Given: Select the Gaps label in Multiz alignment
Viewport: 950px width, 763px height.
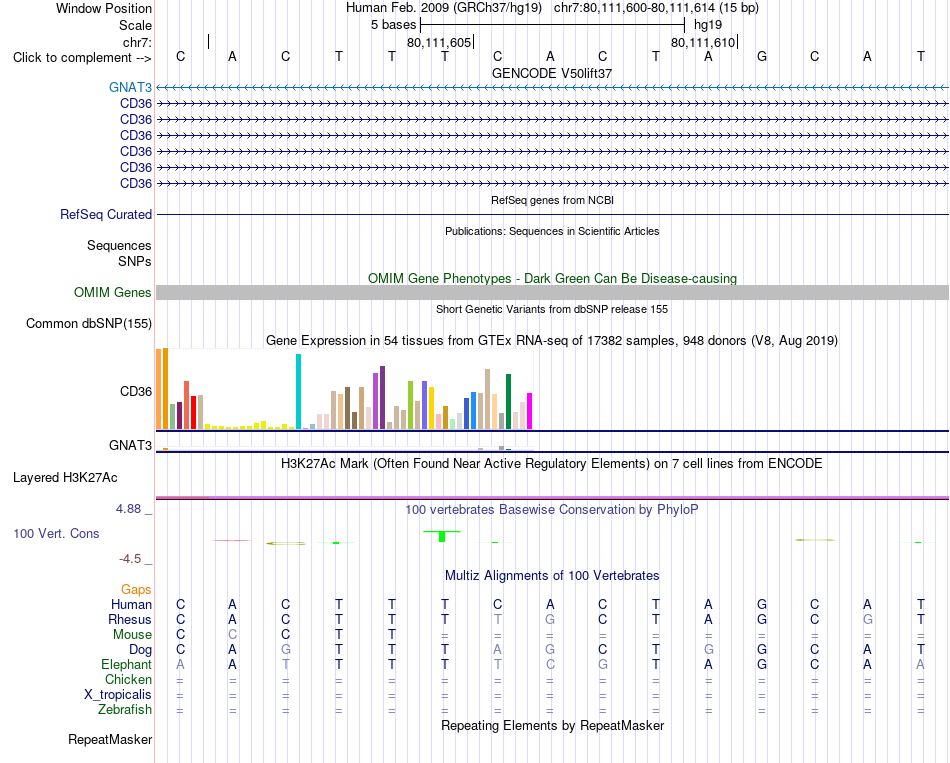Looking at the screenshot, I should coord(136,589).
